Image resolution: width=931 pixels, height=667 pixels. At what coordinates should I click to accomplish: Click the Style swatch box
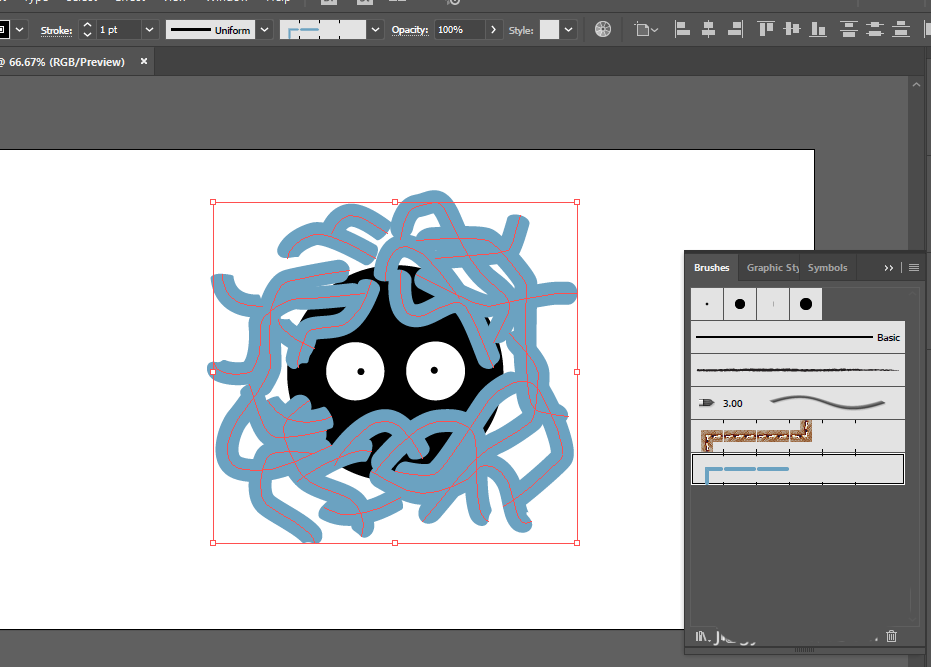pyautogui.click(x=549, y=30)
